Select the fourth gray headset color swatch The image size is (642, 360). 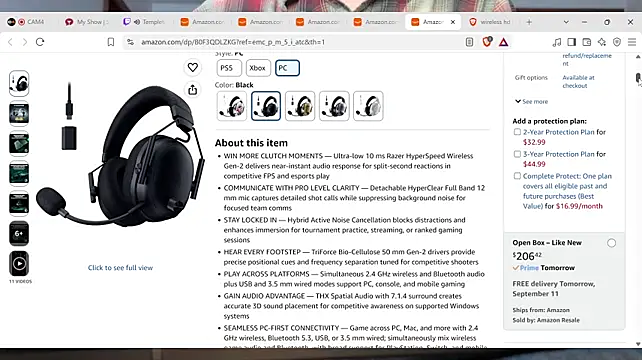(334, 106)
